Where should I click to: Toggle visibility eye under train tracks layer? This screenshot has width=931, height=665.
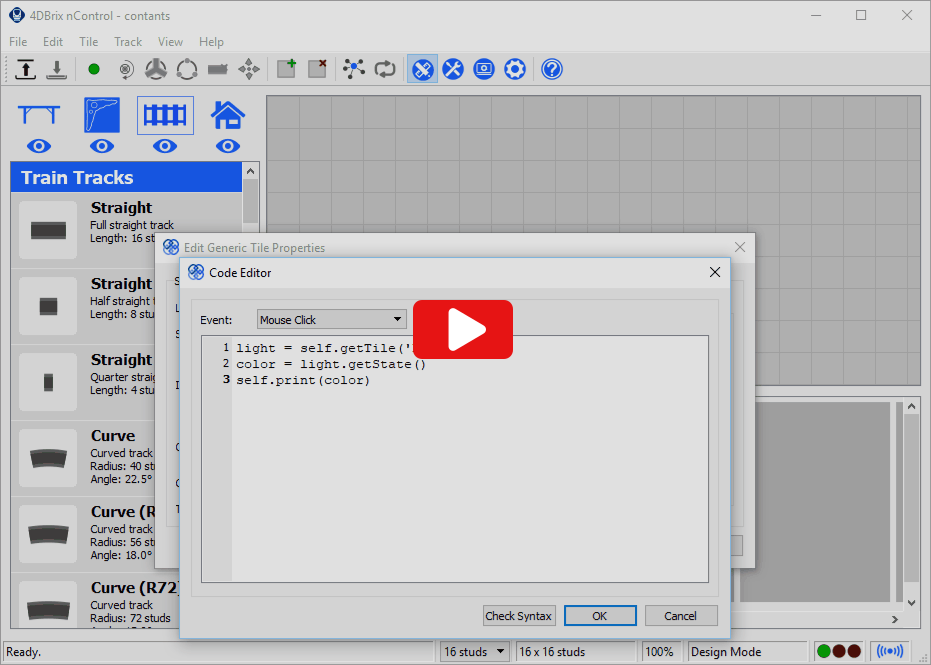(165, 146)
